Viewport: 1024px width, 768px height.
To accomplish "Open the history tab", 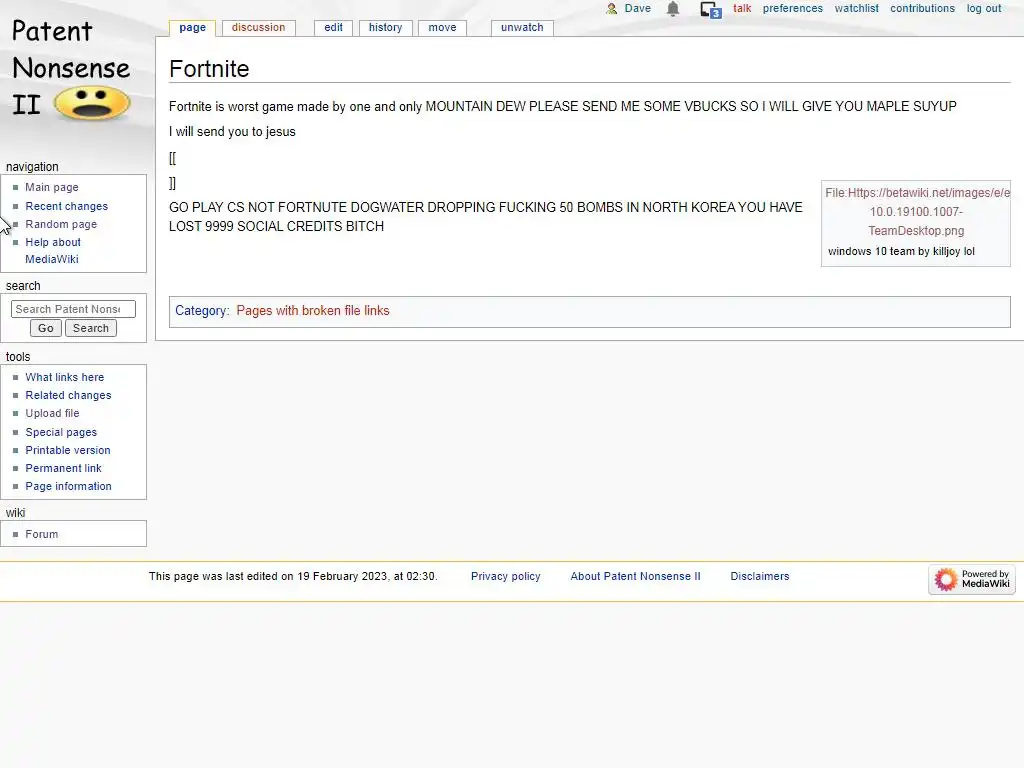I will click(385, 27).
